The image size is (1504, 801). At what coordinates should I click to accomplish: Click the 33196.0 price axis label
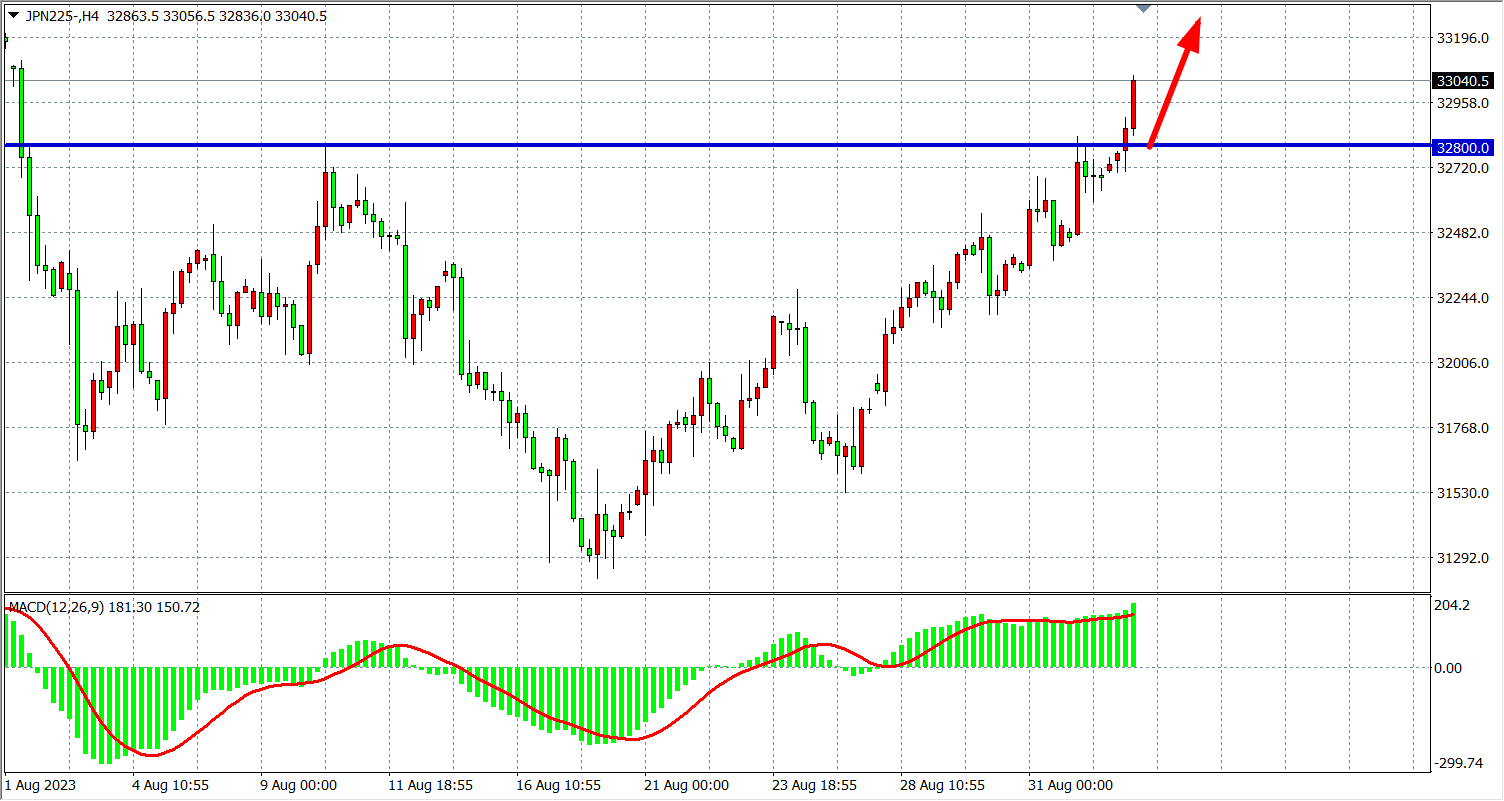1462,38
